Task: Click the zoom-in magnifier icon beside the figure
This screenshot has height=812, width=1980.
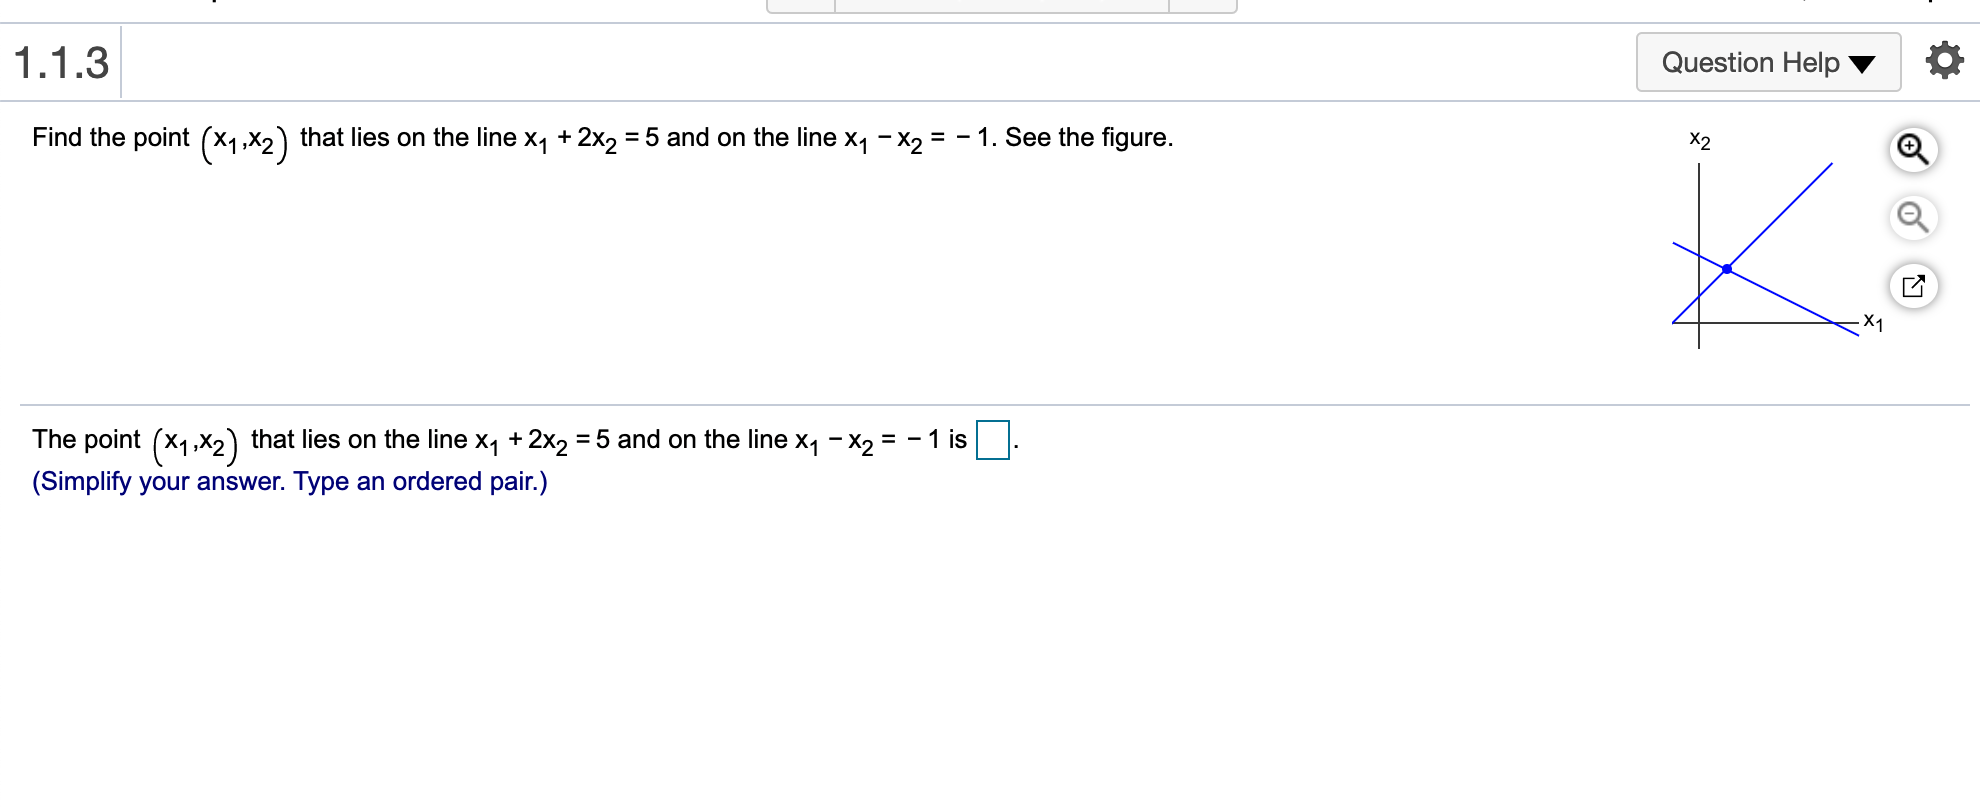Action: pos(1911,150)
